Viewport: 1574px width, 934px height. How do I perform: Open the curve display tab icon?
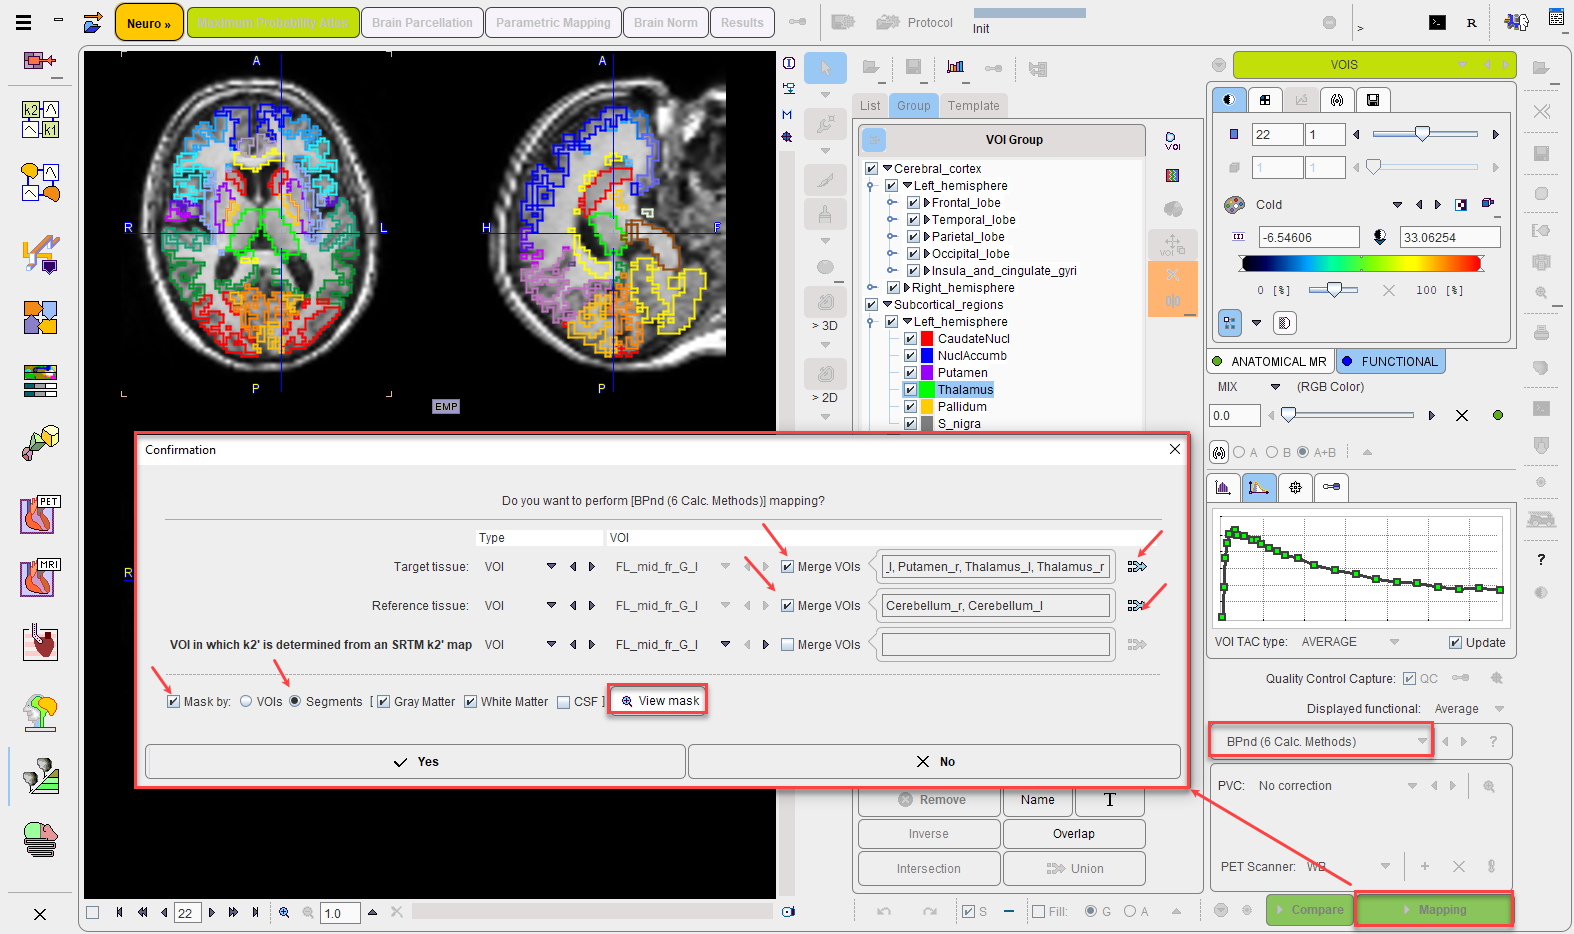coord(1258,487)
